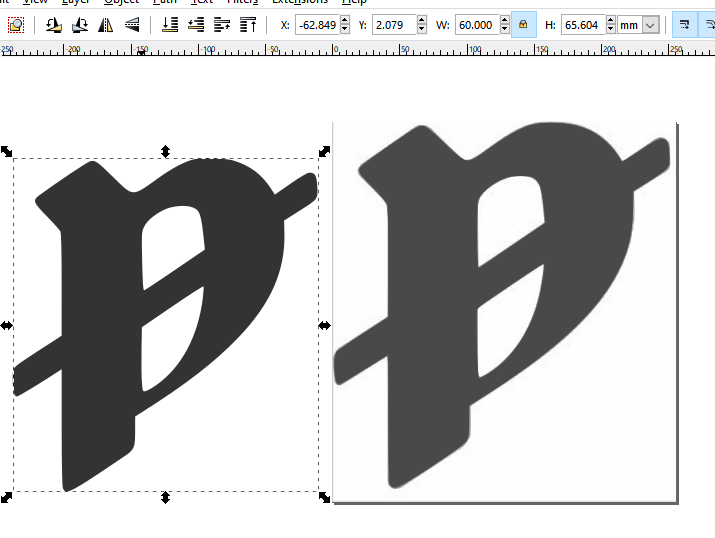The height and width of the screenshot is (538, 715).
Task: Toggle scale rounded corners option
Action: [709, 25]
